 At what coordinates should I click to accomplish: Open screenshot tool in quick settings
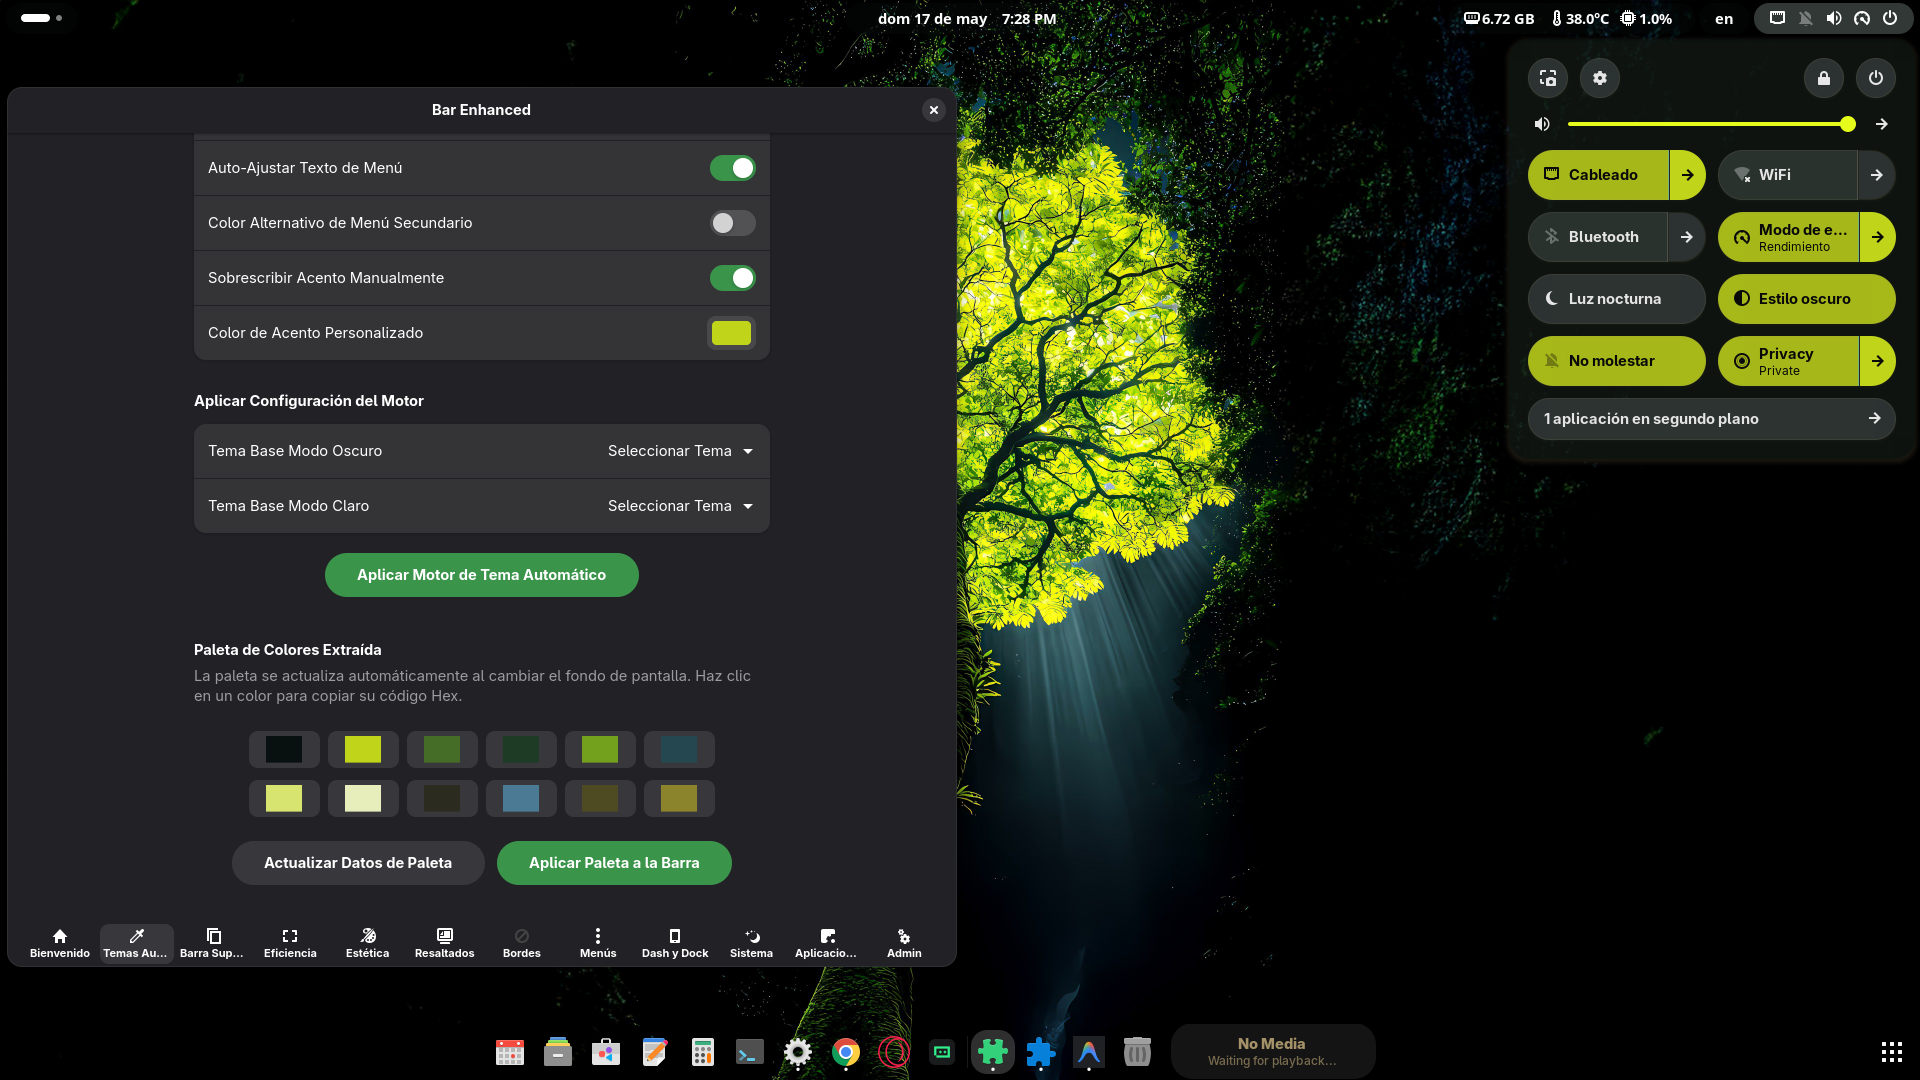click(x=1547, y=78)
